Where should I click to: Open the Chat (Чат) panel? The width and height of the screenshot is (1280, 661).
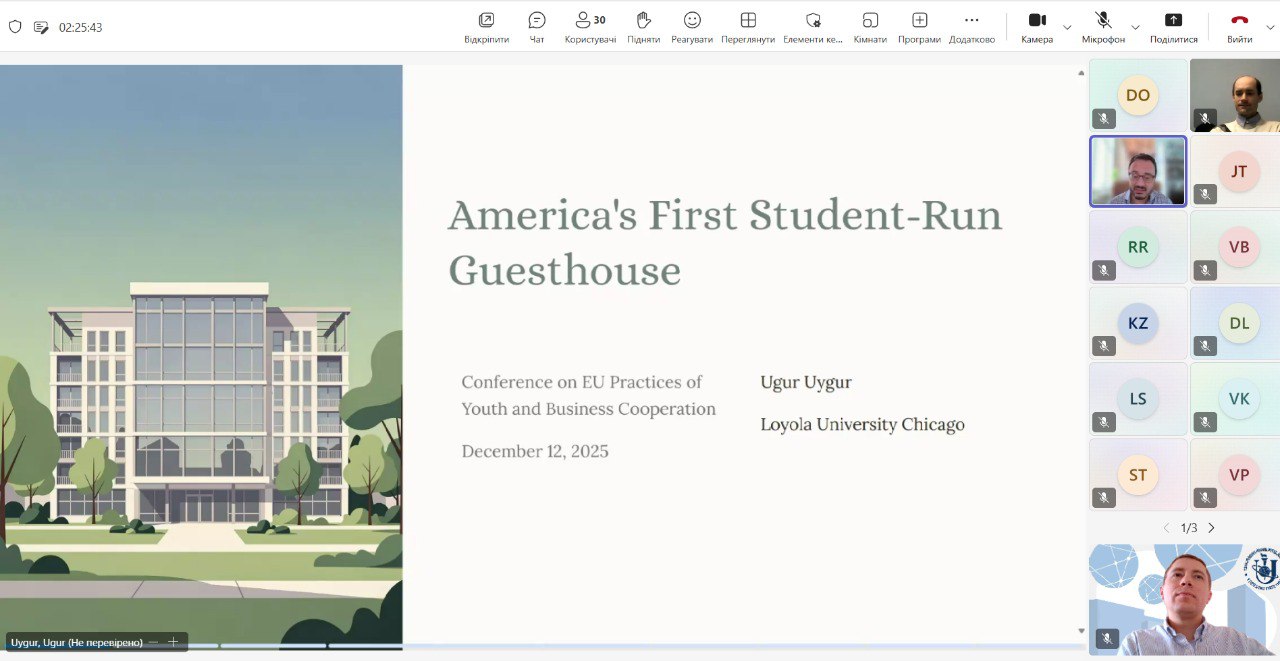point(537,21)
